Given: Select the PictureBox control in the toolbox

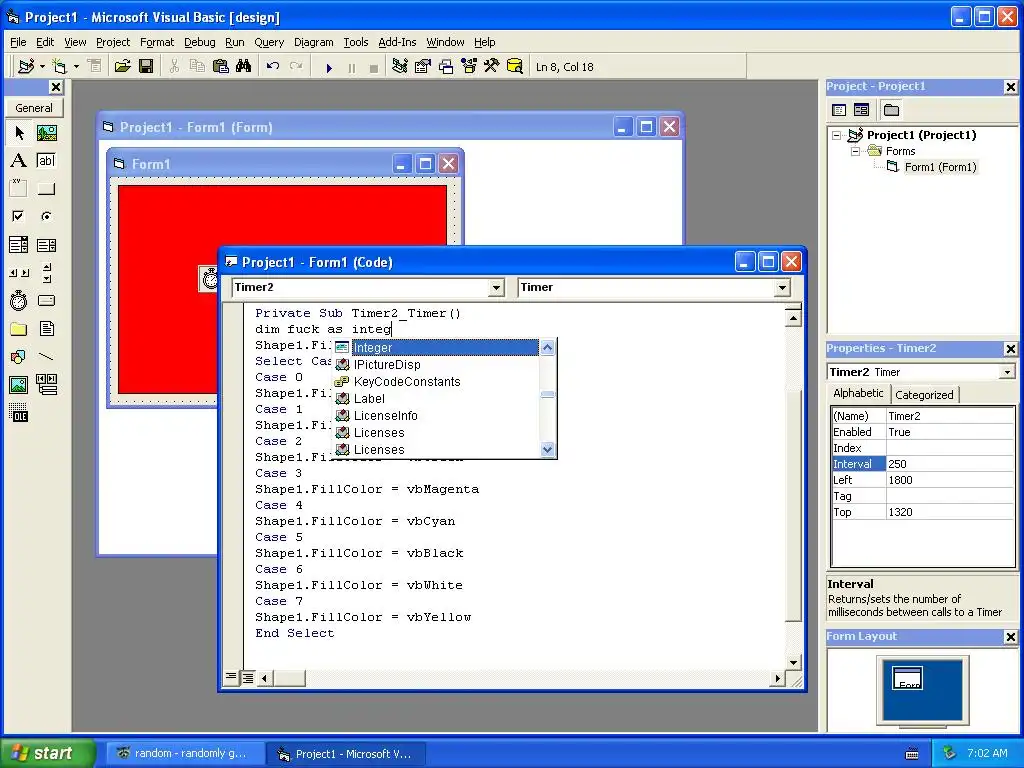Looking at the screenshot, I should [x=46, y=133].
